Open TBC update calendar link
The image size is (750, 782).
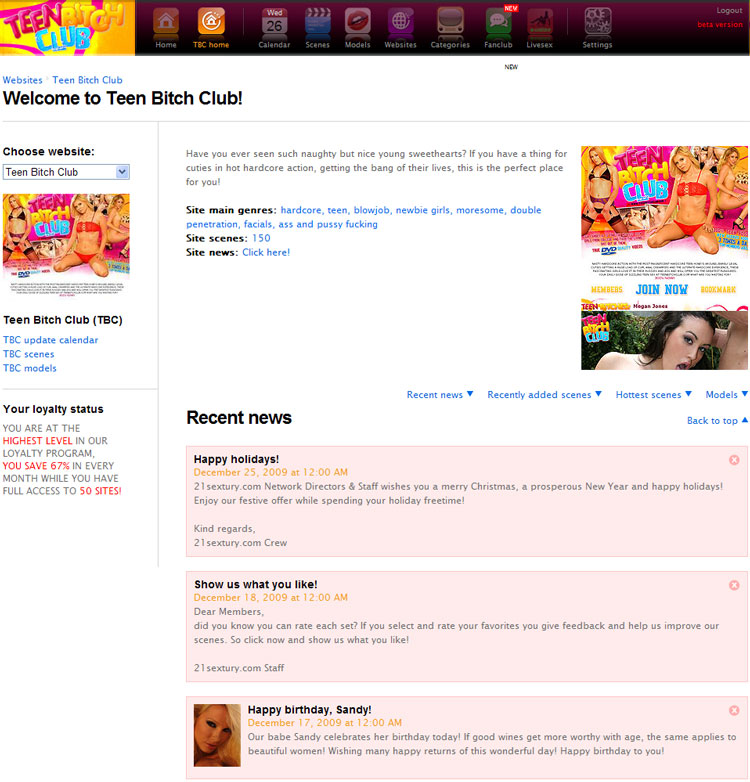(50, 340)
